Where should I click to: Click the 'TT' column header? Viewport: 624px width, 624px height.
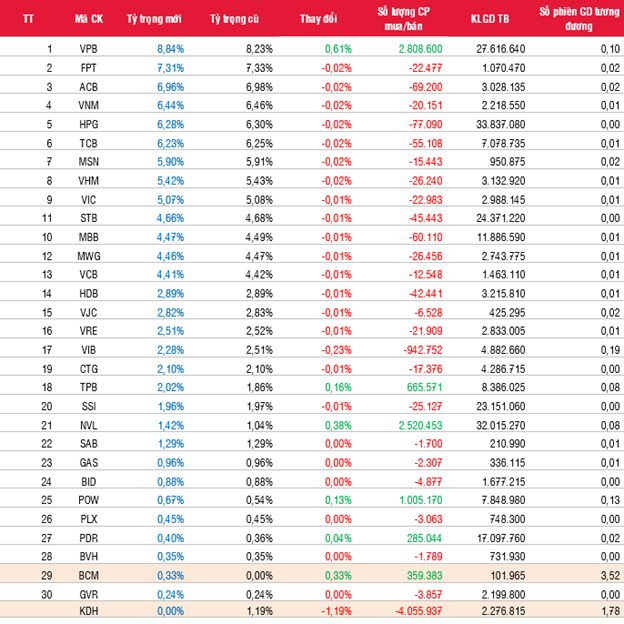[28, 19]
